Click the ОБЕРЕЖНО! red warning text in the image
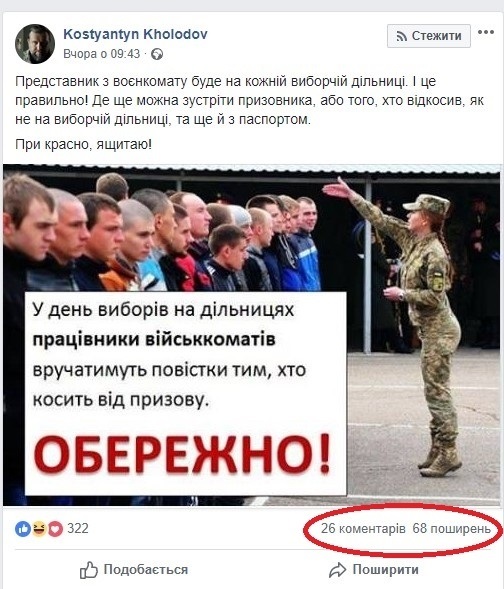The height and width of the screenshot is (589, 504). coord(182,454)
